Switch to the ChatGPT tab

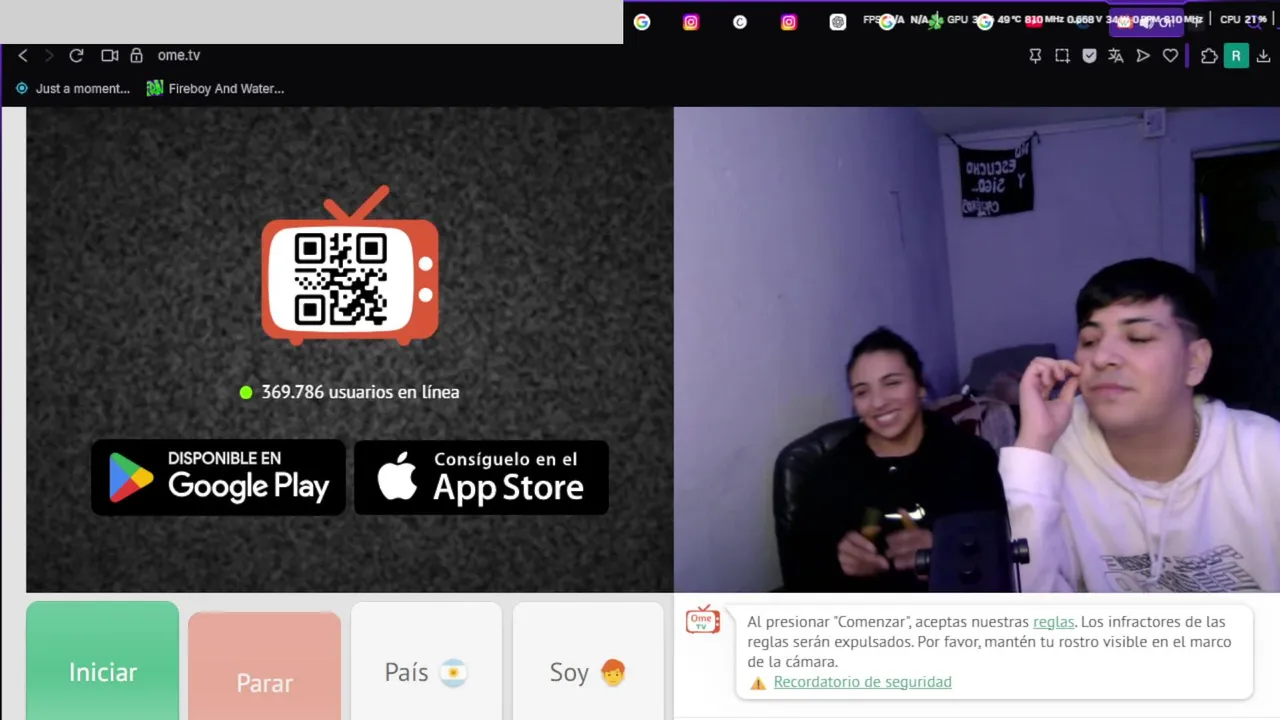[838, 22]
